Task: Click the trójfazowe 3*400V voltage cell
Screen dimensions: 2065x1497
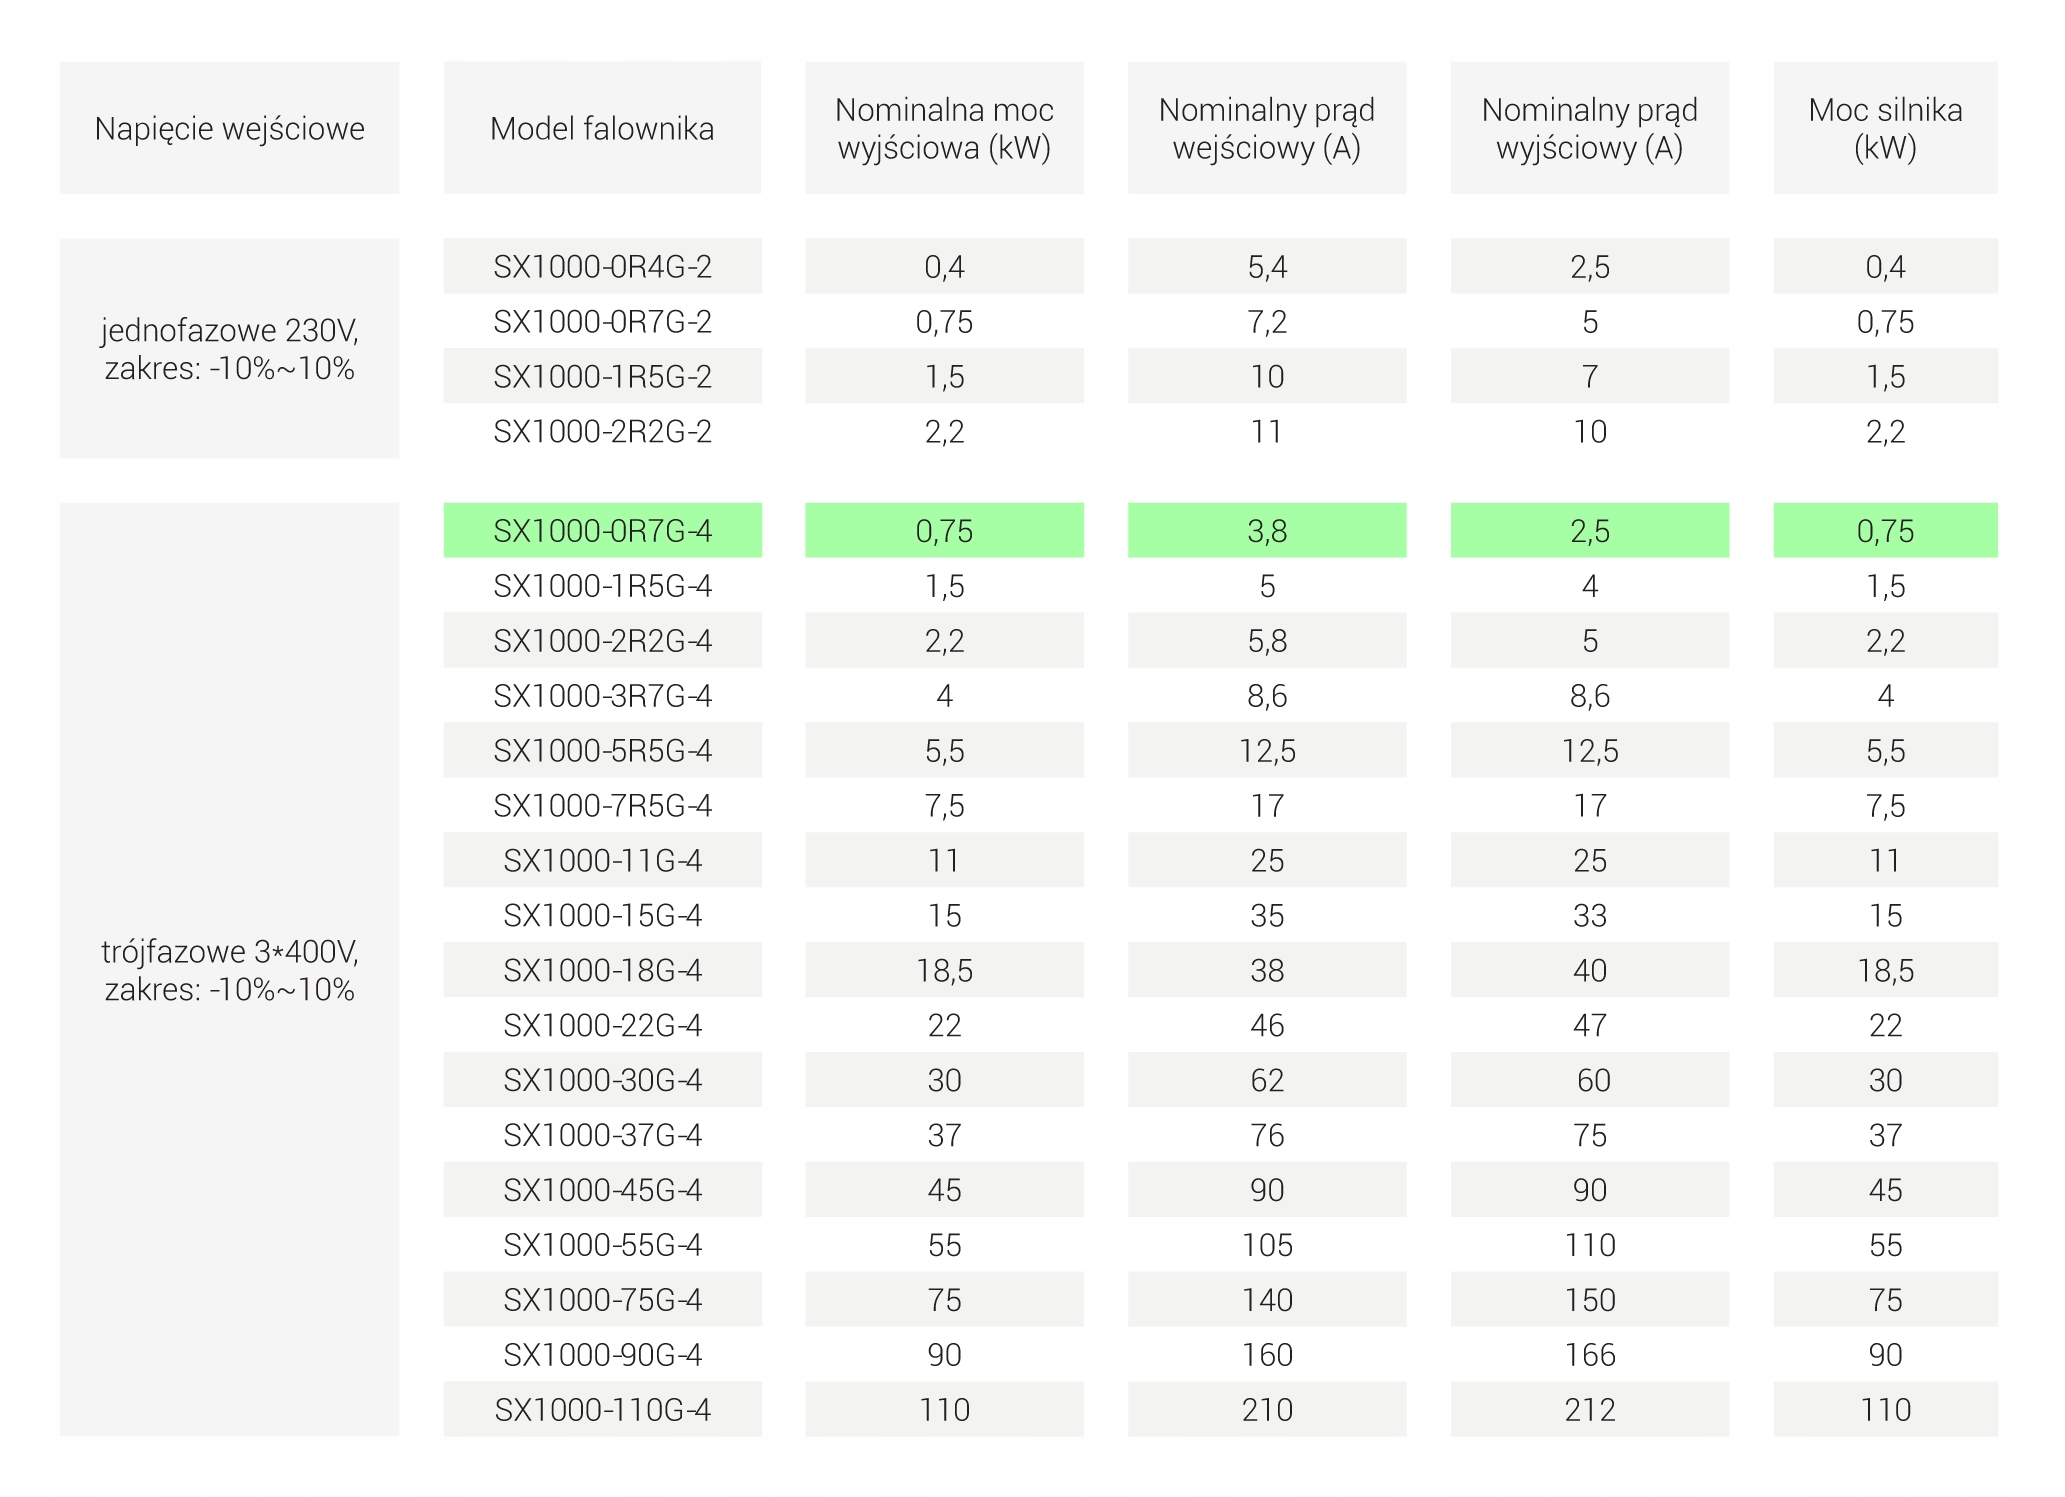Action: [x=229, y=970]
